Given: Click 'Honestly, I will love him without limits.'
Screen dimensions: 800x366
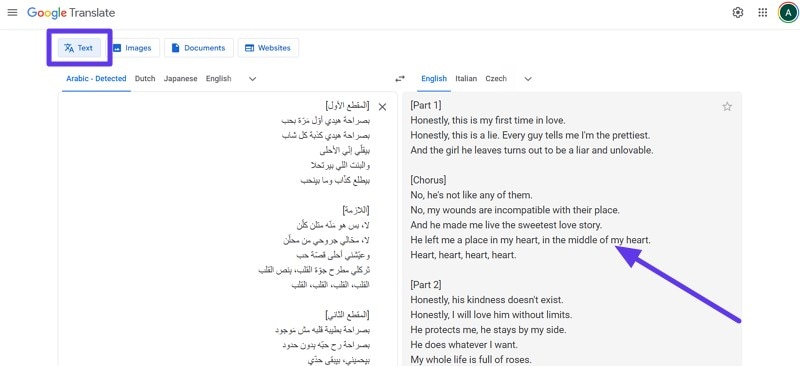Looking at the screenshot, I should point(491,314).
